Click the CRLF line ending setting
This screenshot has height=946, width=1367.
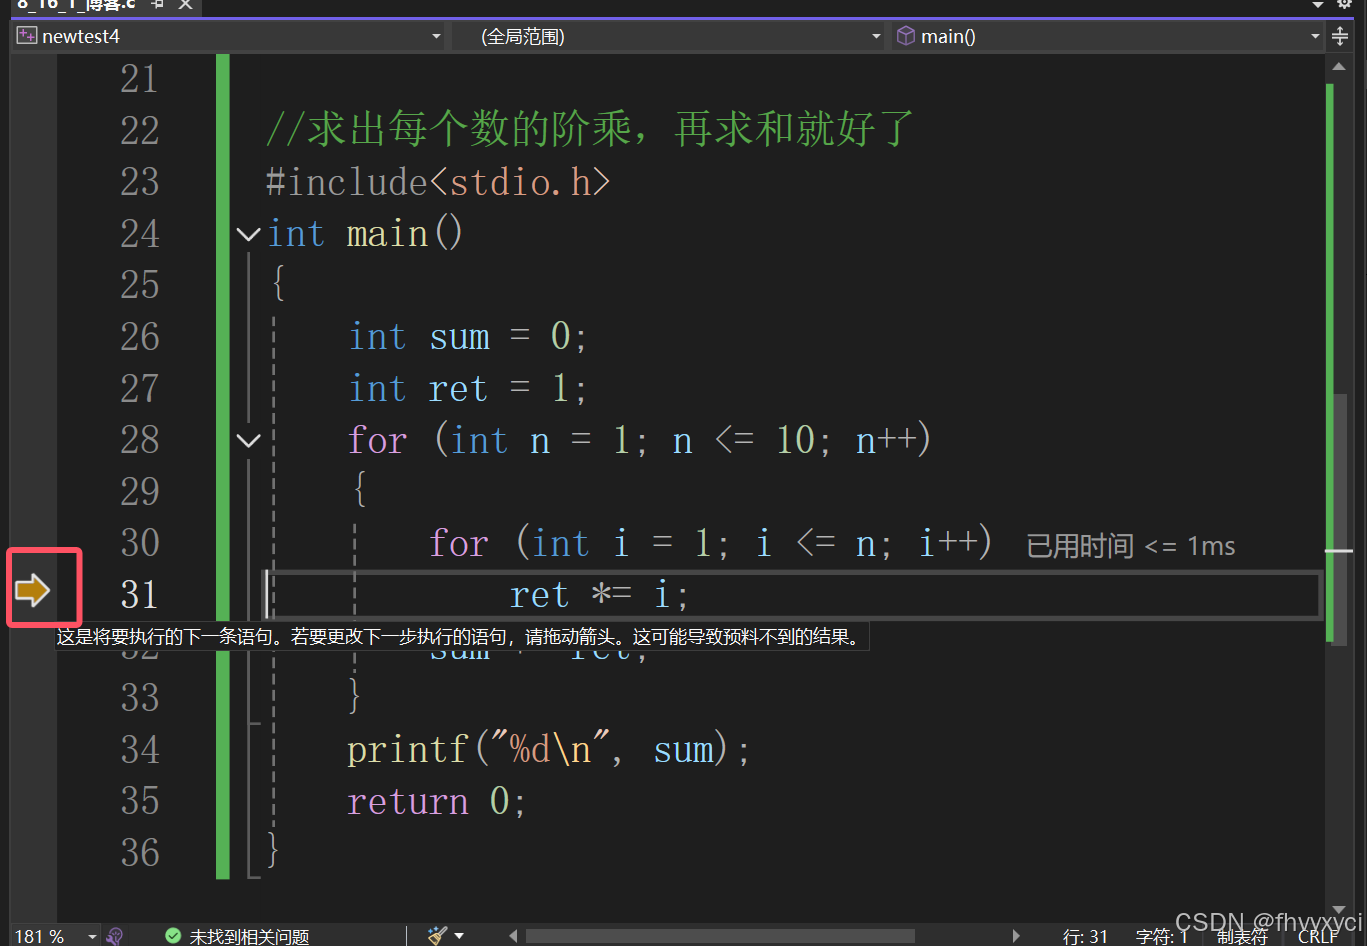pyautogui.click(x=1318, y=937)
